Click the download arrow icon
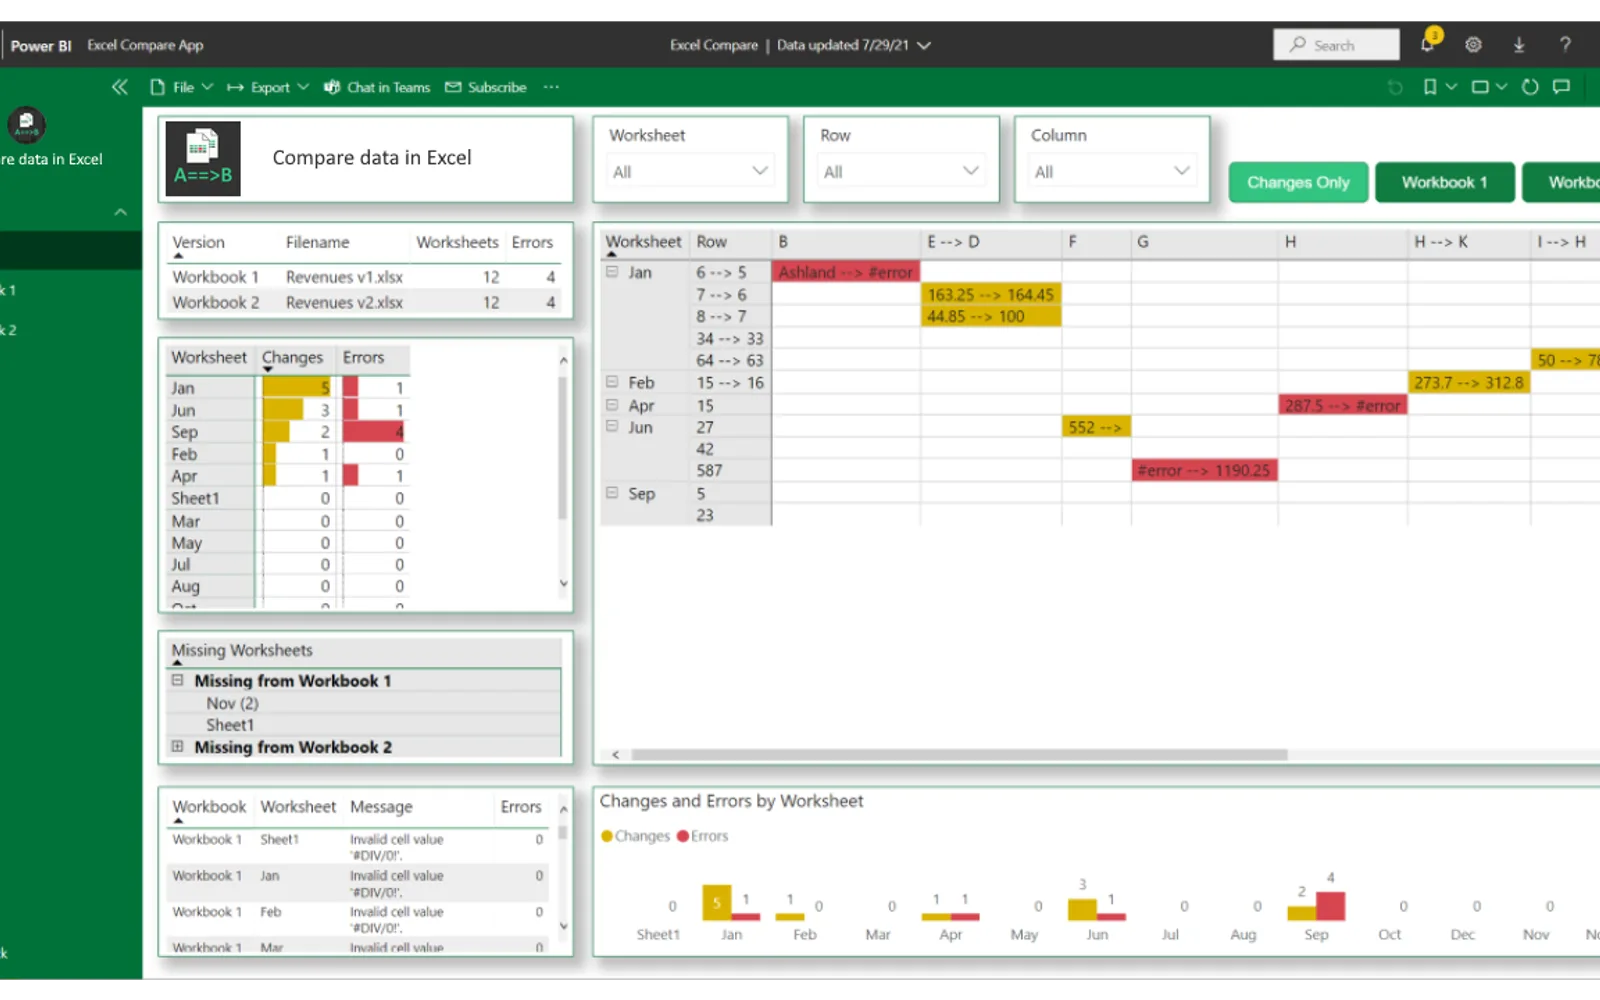 point(1519,44)
